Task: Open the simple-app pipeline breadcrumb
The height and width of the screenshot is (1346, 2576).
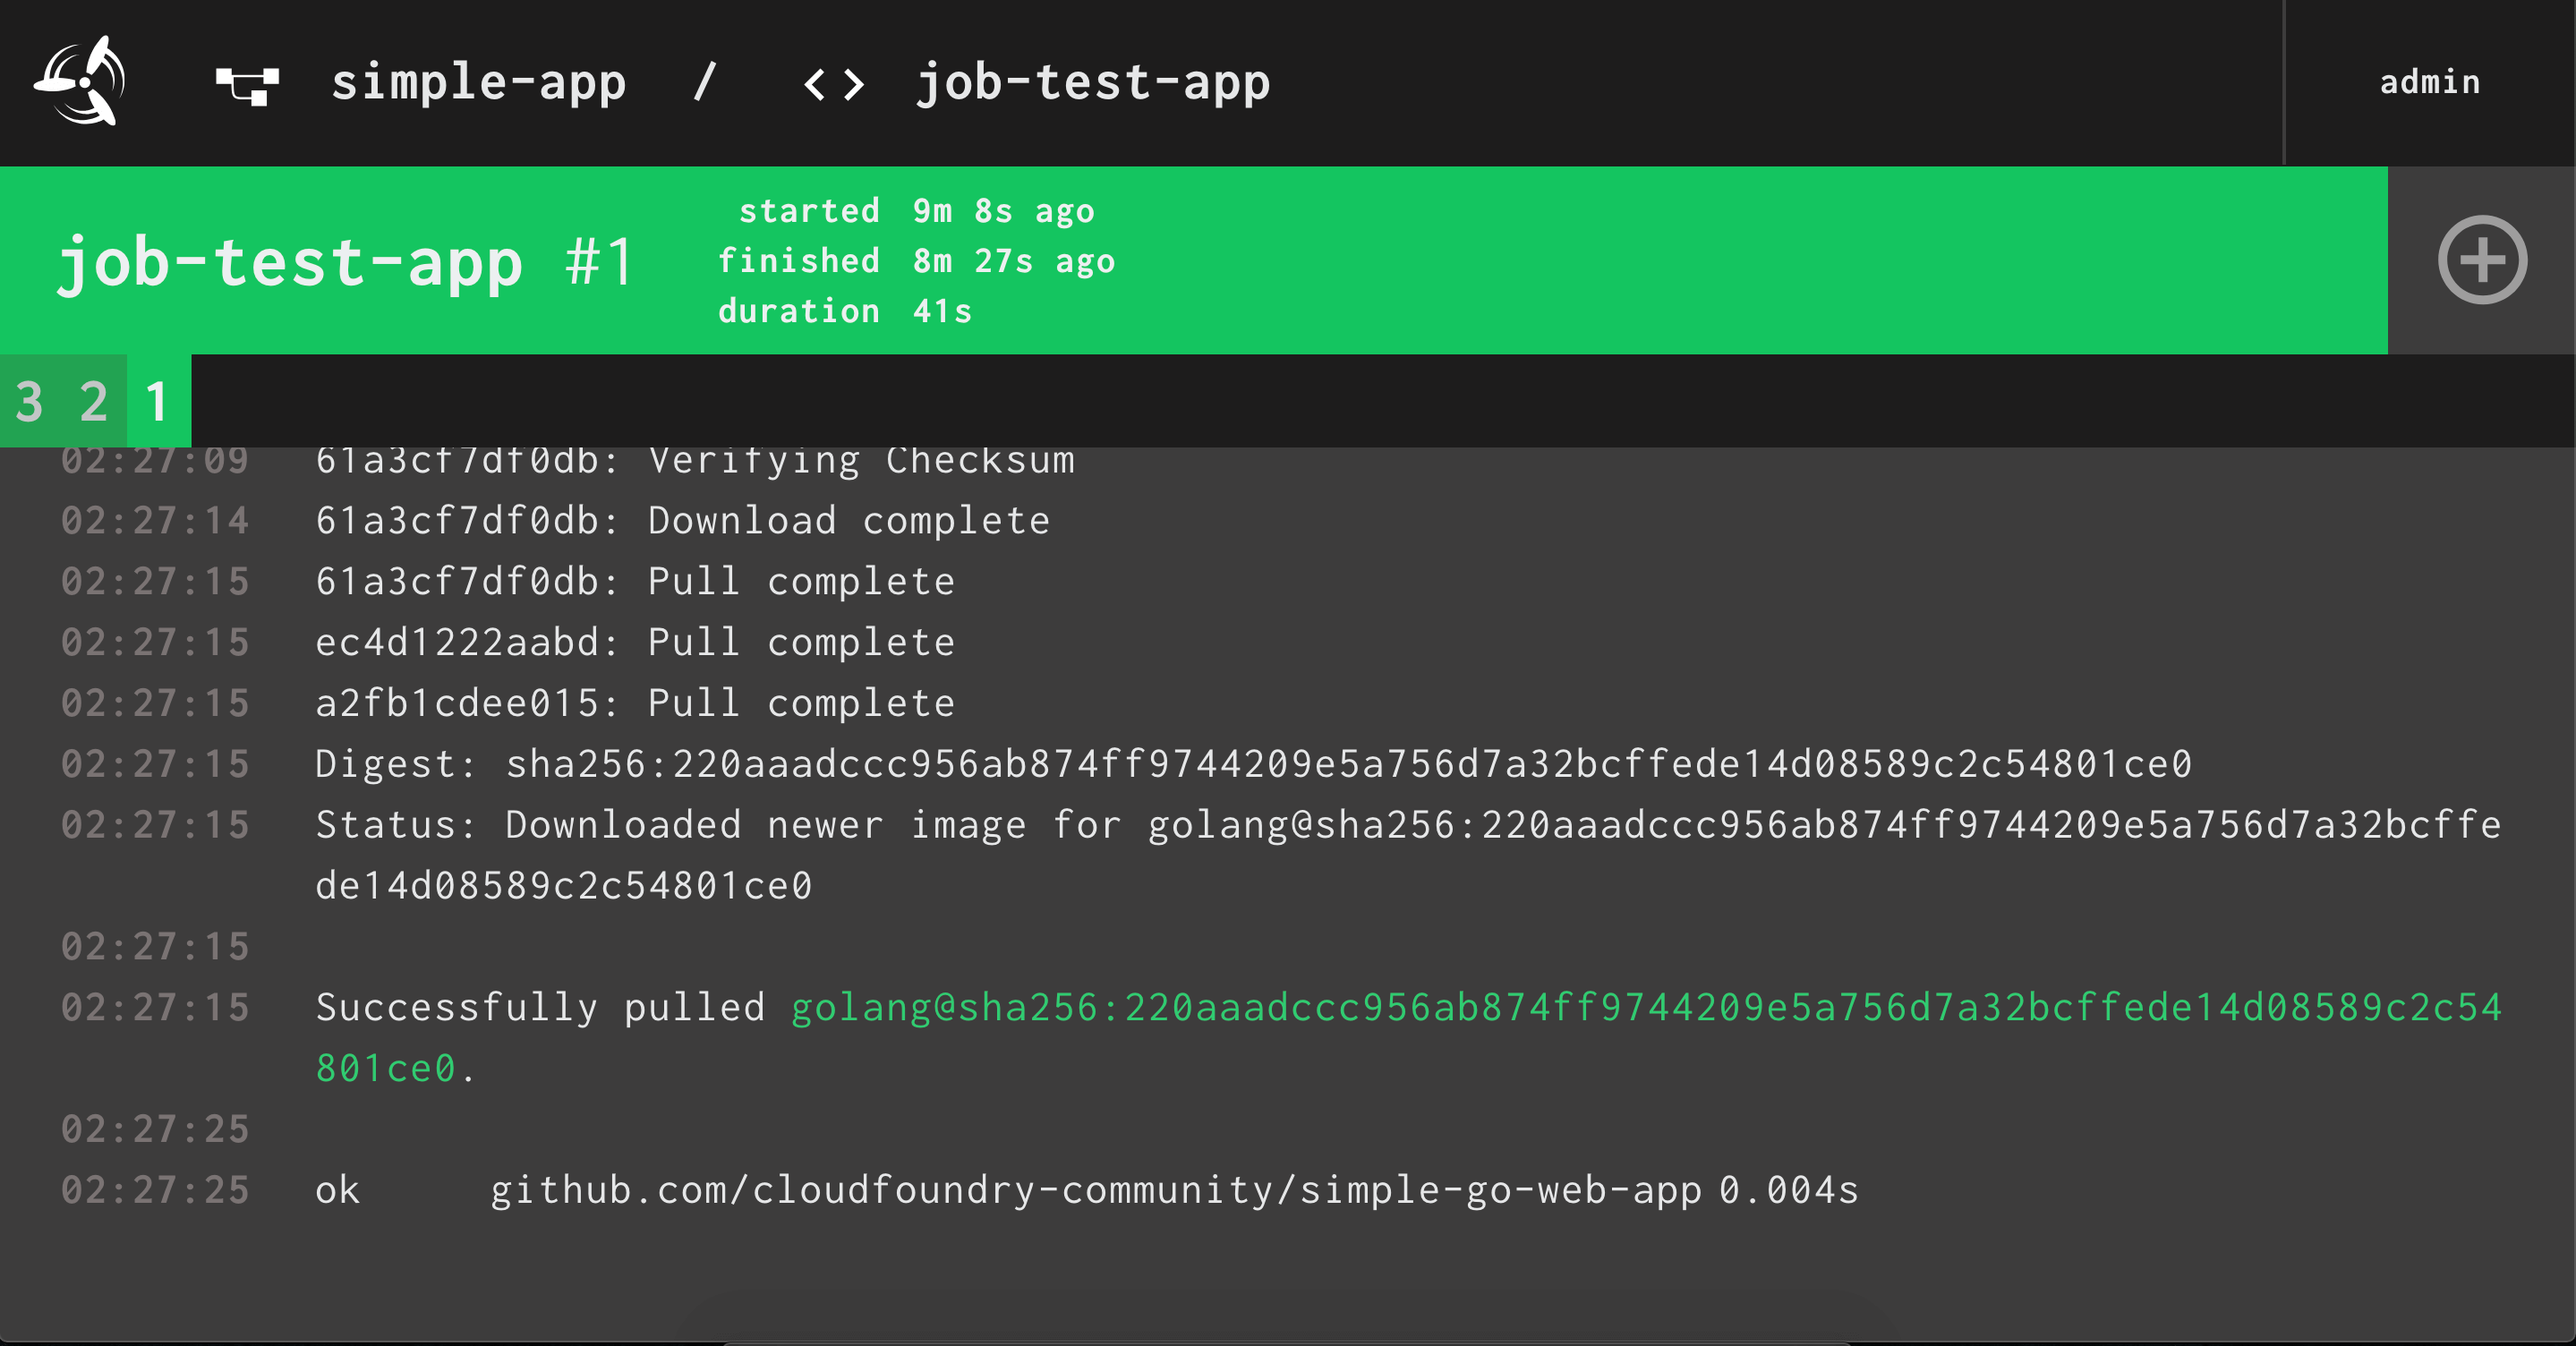Action: [x=478, y=82]
